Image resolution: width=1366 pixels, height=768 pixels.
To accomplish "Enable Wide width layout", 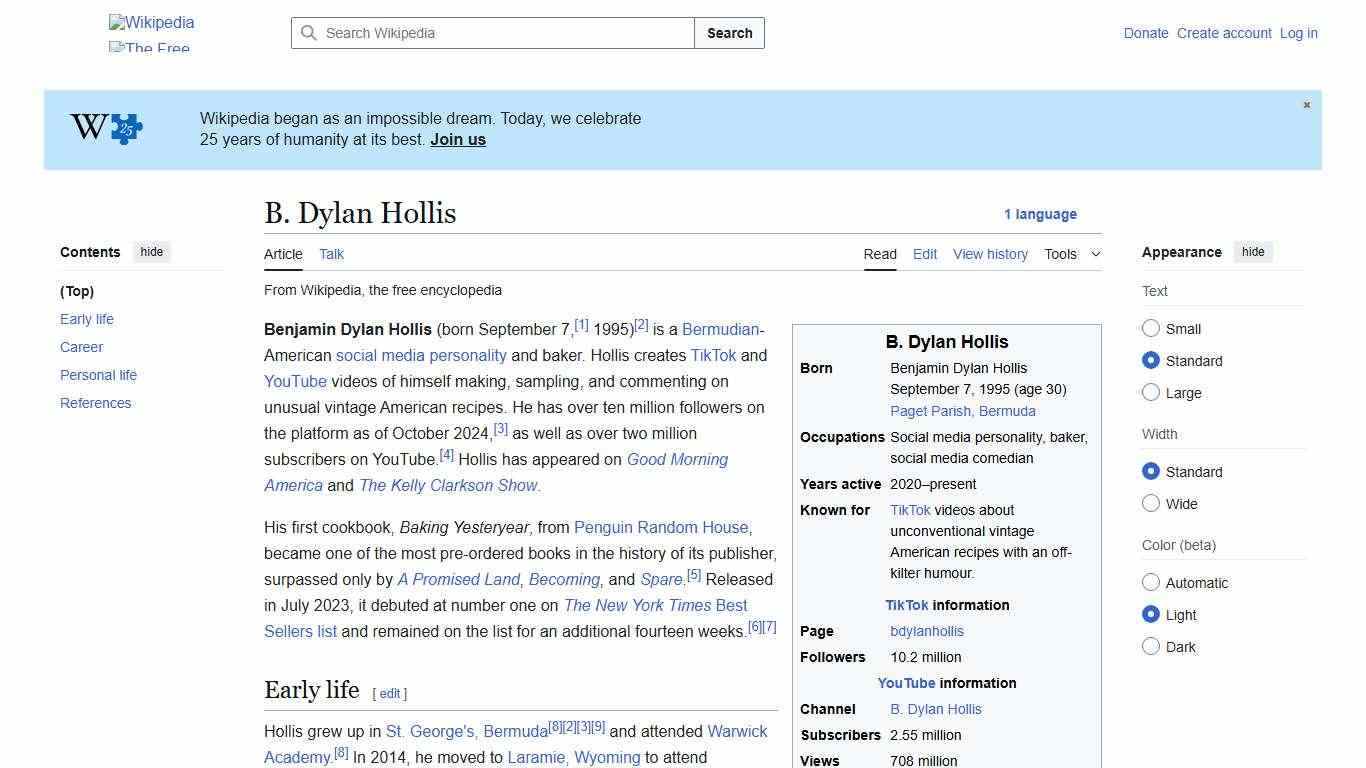I will pyautogui.click(x=1151, y=503).
